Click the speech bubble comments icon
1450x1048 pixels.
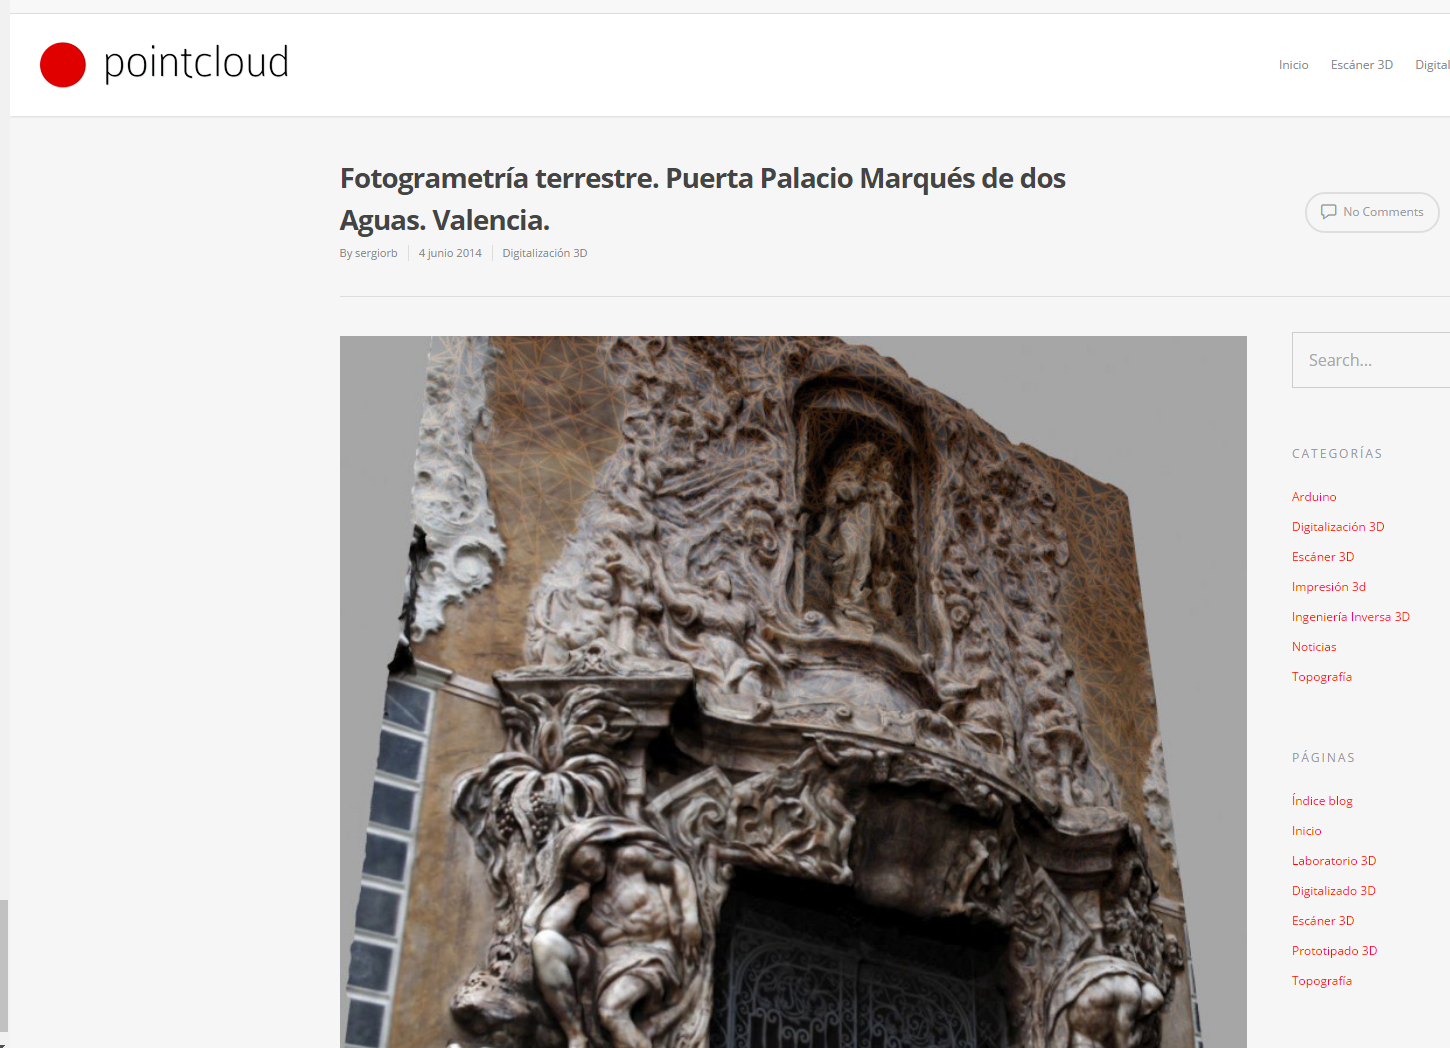click(x=1329, y=212)
